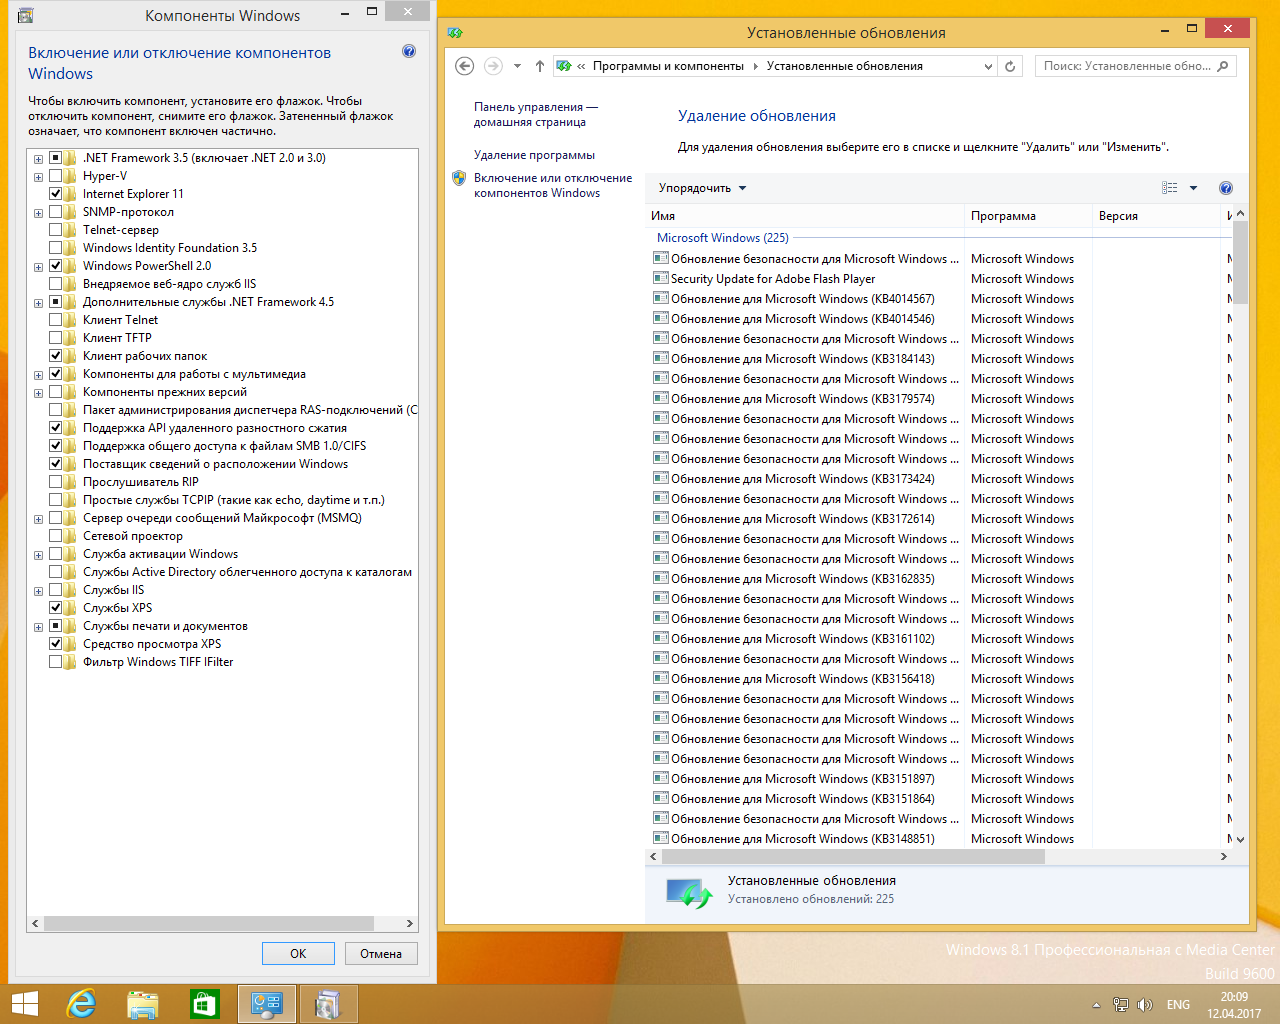Switch to Windows Features taskbar button
The height and width of the screenshot is (1024, 1280).
click(x=328, y=1004)
